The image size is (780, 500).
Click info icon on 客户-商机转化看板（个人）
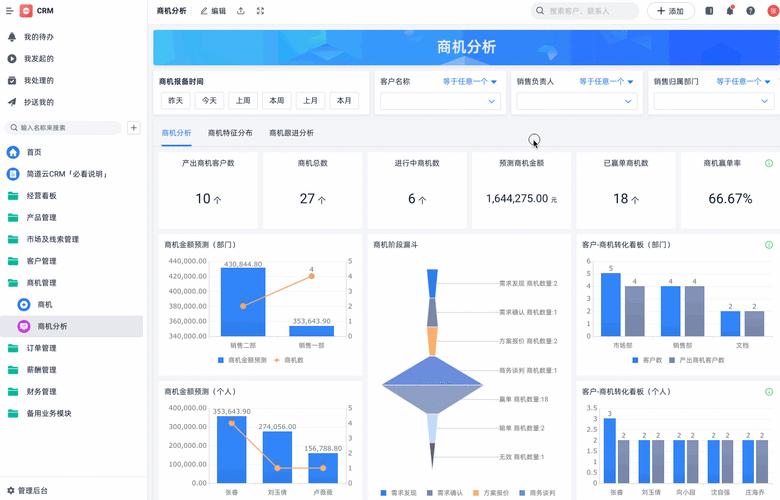(x=769, y=392)
